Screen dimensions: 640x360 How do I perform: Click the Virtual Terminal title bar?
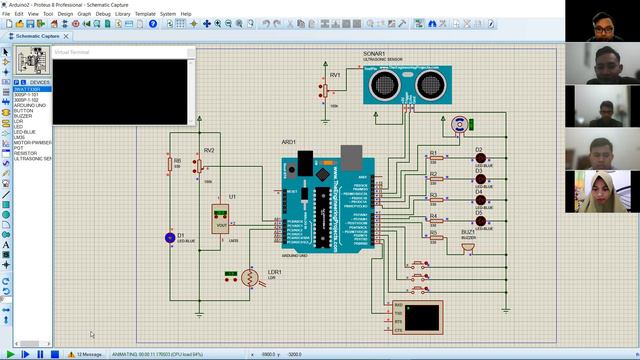pyautogui.click(x=124, y=52)
